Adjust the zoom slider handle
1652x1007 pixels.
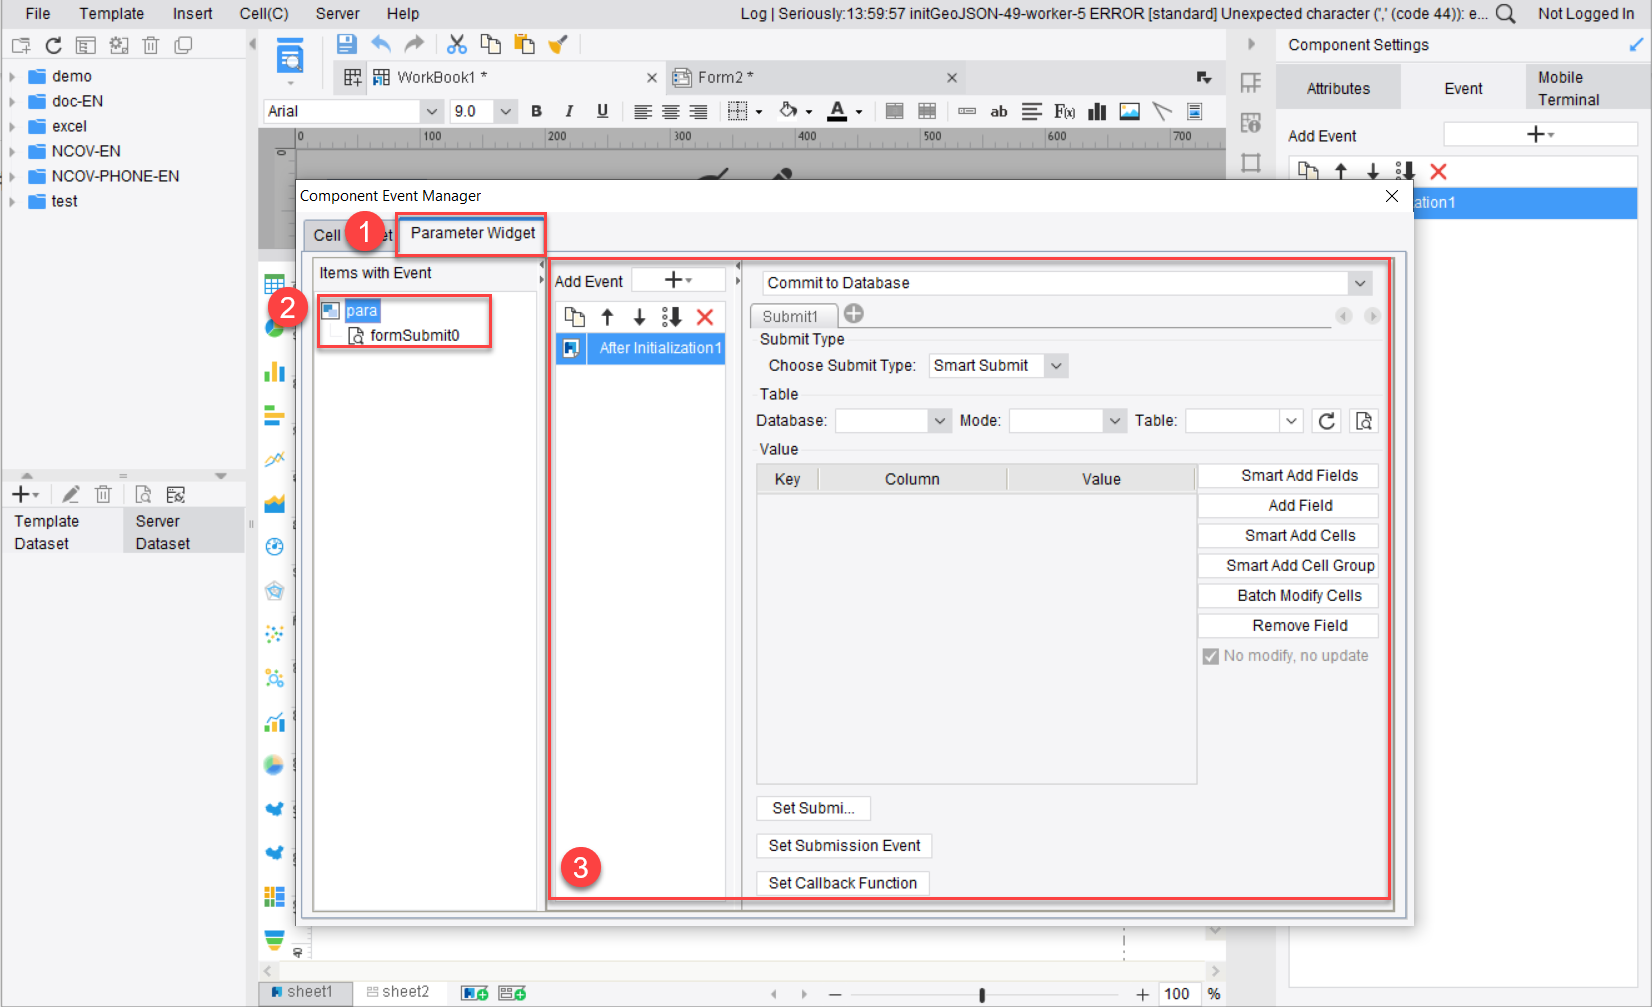click(x=982, y=995)
